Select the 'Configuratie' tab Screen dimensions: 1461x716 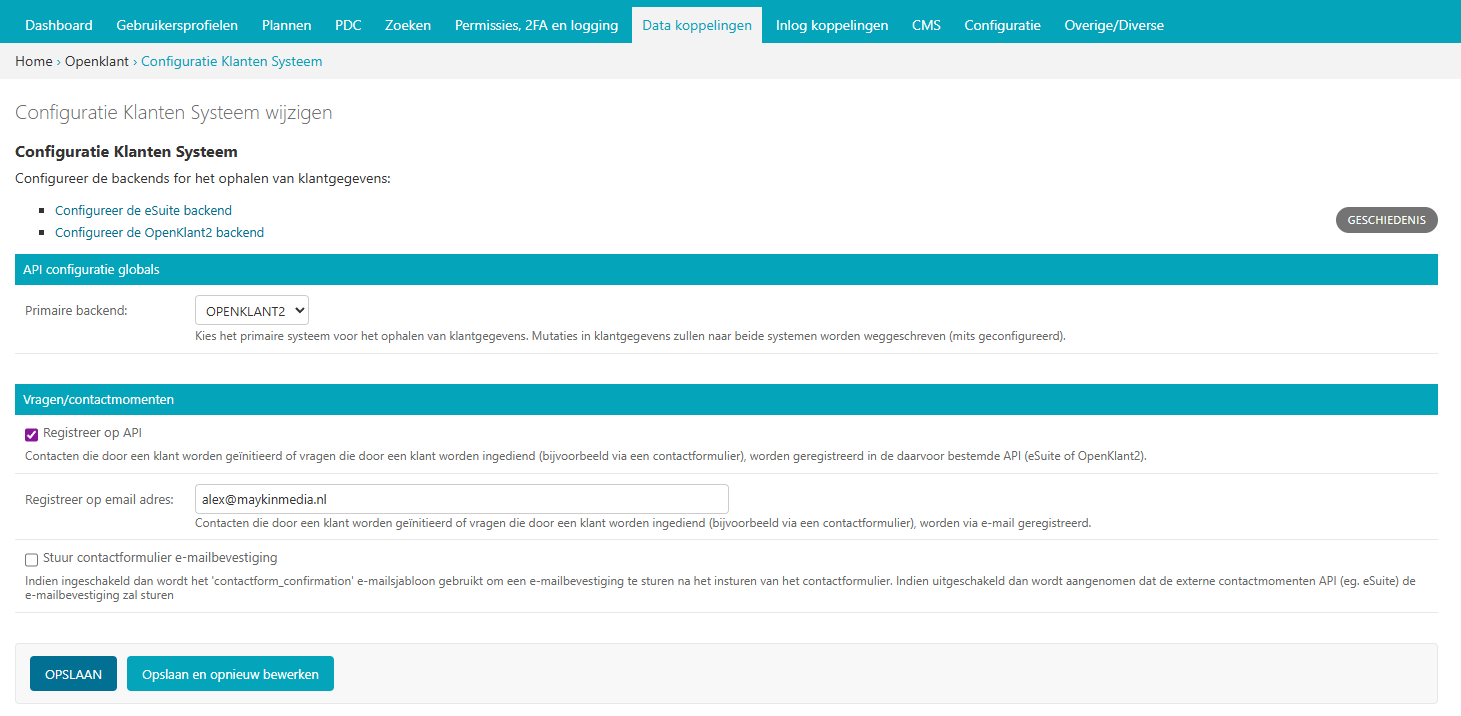pos(1002,24)
